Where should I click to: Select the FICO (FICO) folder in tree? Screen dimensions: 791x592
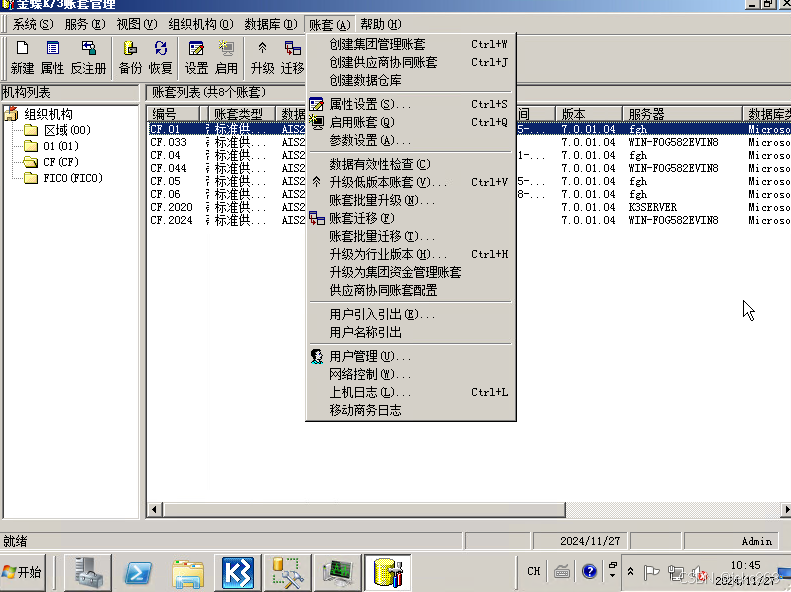pyautogui.click(x=73, y=178)
